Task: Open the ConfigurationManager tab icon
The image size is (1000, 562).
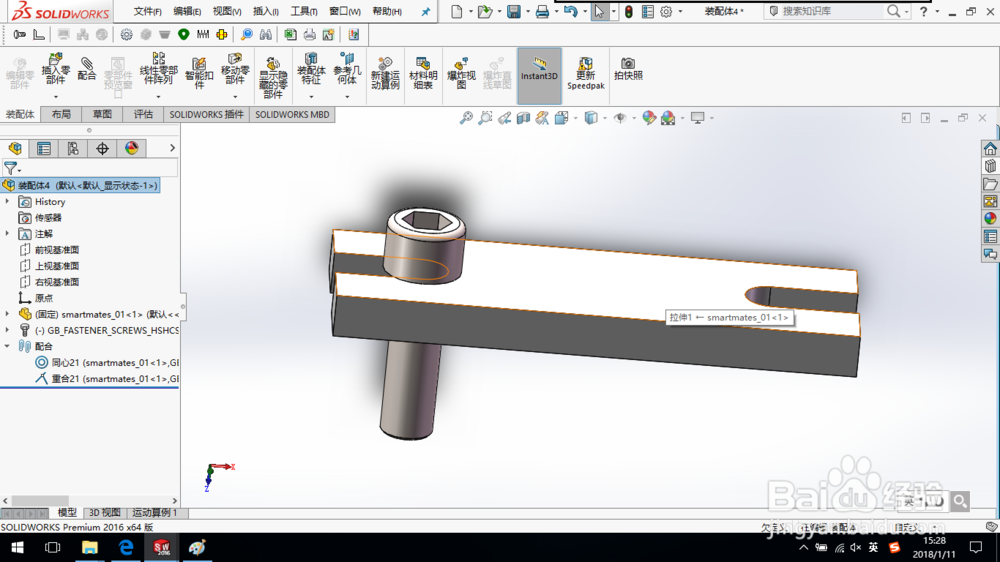Action: 73,149
